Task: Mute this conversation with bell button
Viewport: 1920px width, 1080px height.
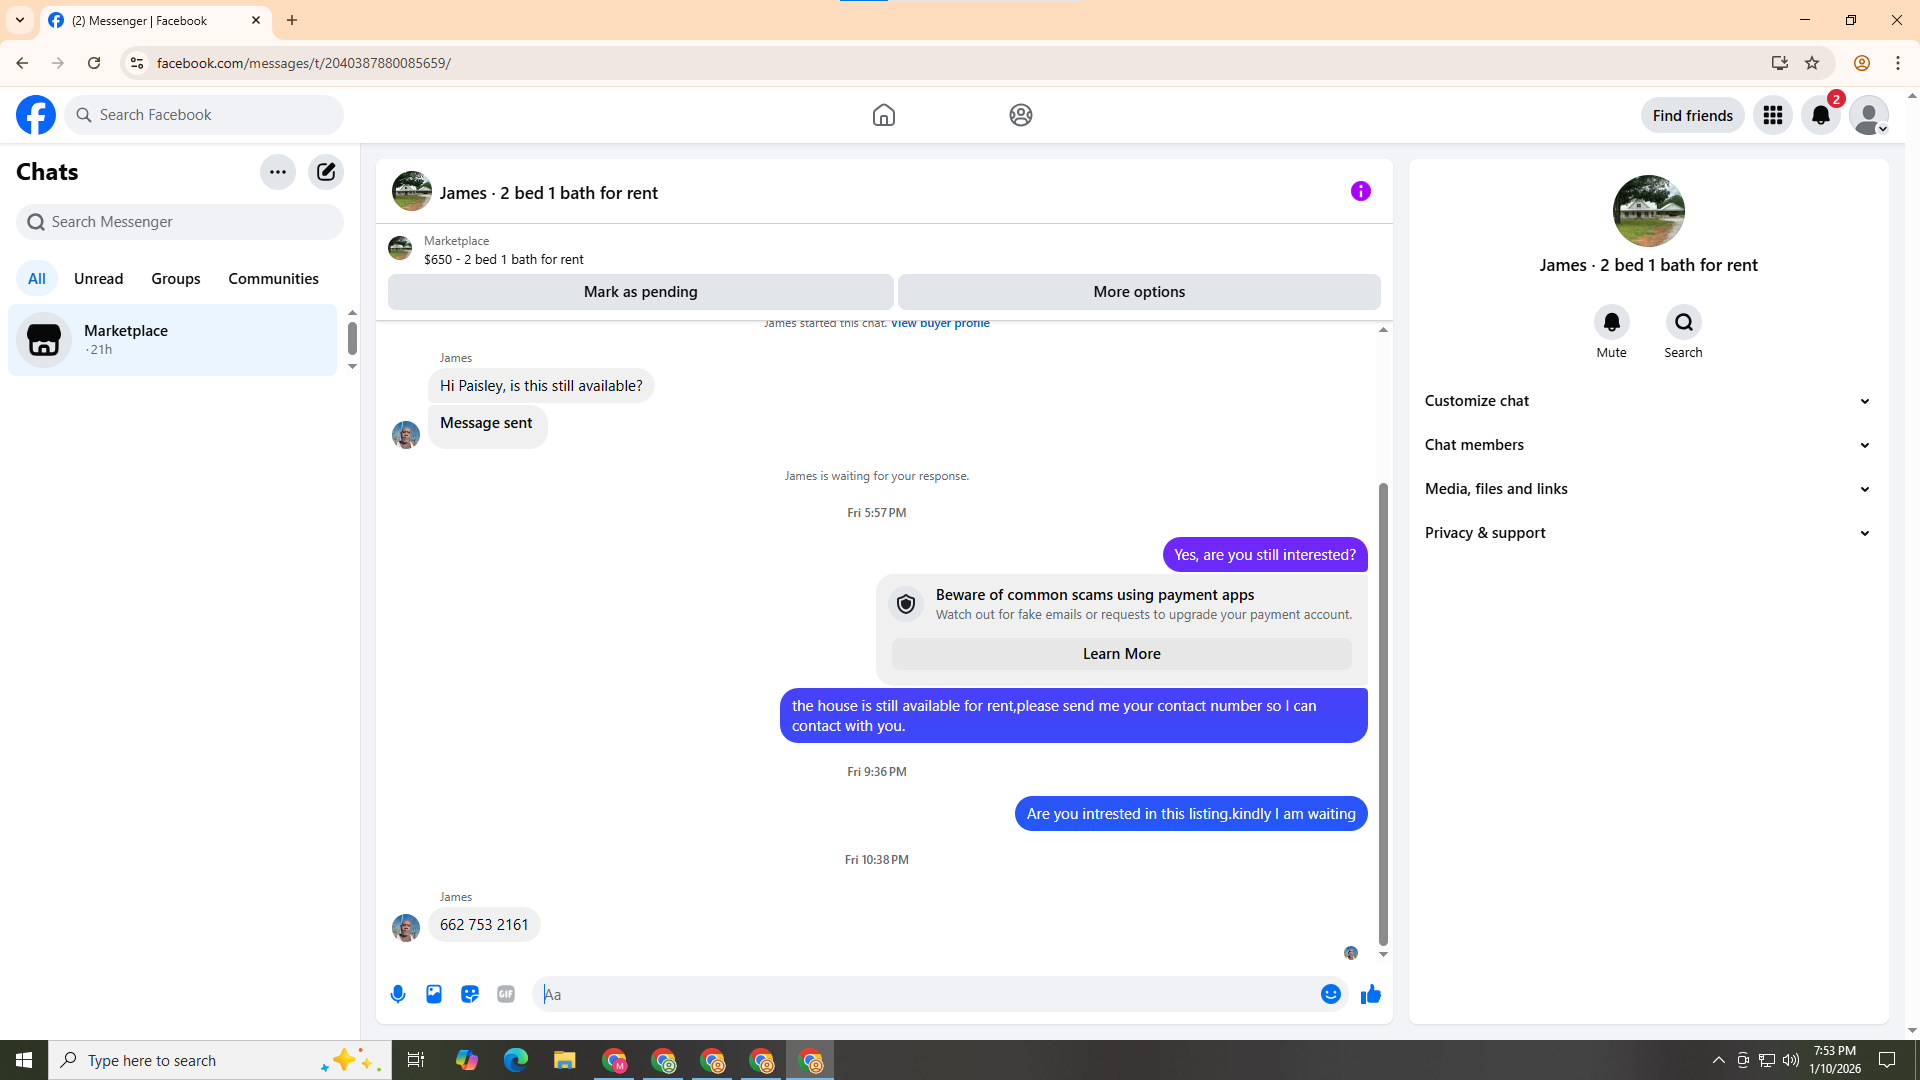Action: 1611,323
